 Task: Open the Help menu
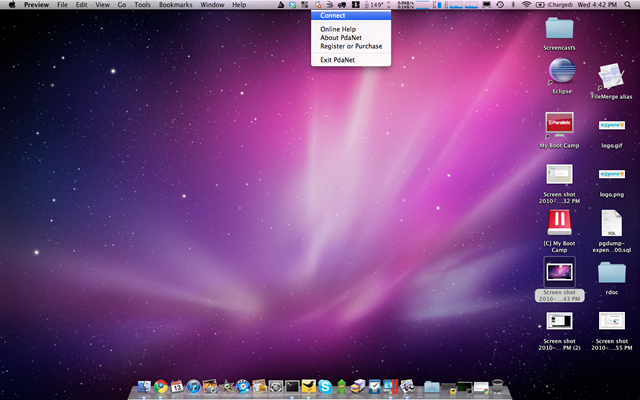coord(239,5)
